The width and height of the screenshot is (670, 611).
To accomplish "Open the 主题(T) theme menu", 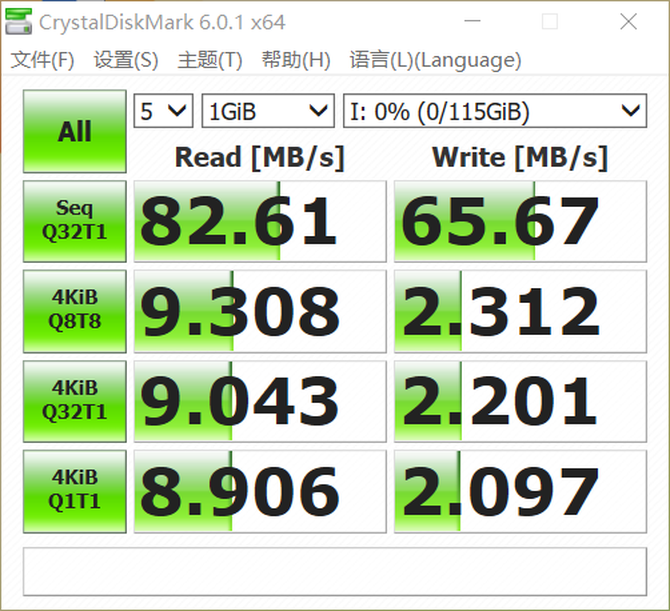I will pos(210,60).
